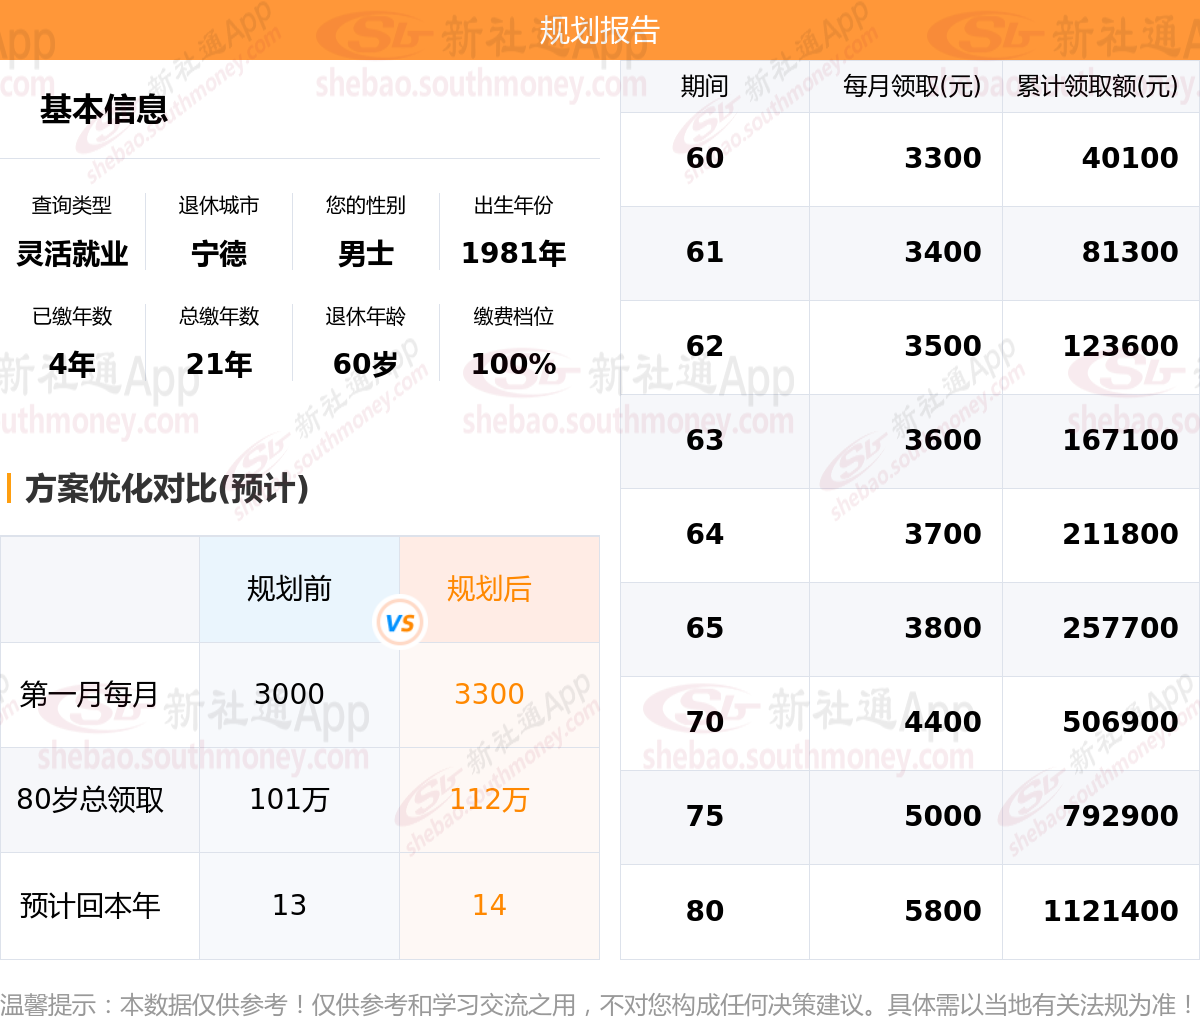This screenshot has width=1200, height=1019.
Task: Click the 您的性别 label
Action: 366,205
